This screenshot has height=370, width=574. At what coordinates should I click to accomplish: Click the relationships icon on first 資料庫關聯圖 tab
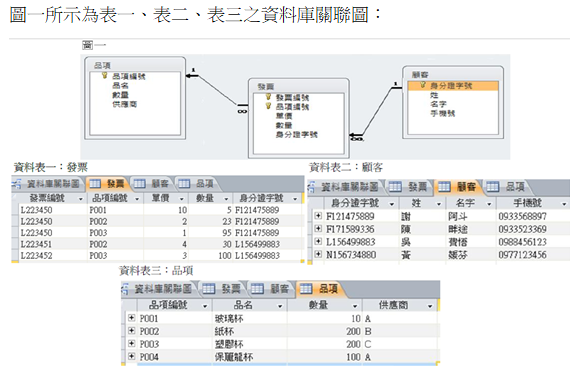coord(17,184)
